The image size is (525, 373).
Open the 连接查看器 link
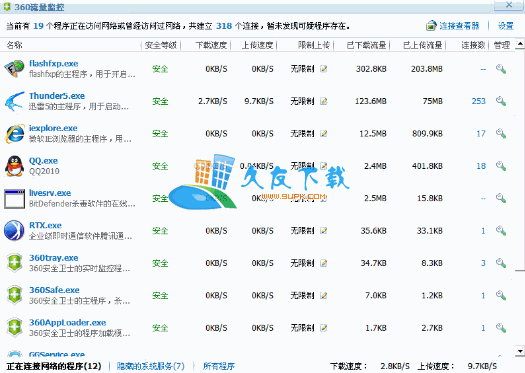tap(459, 26)
